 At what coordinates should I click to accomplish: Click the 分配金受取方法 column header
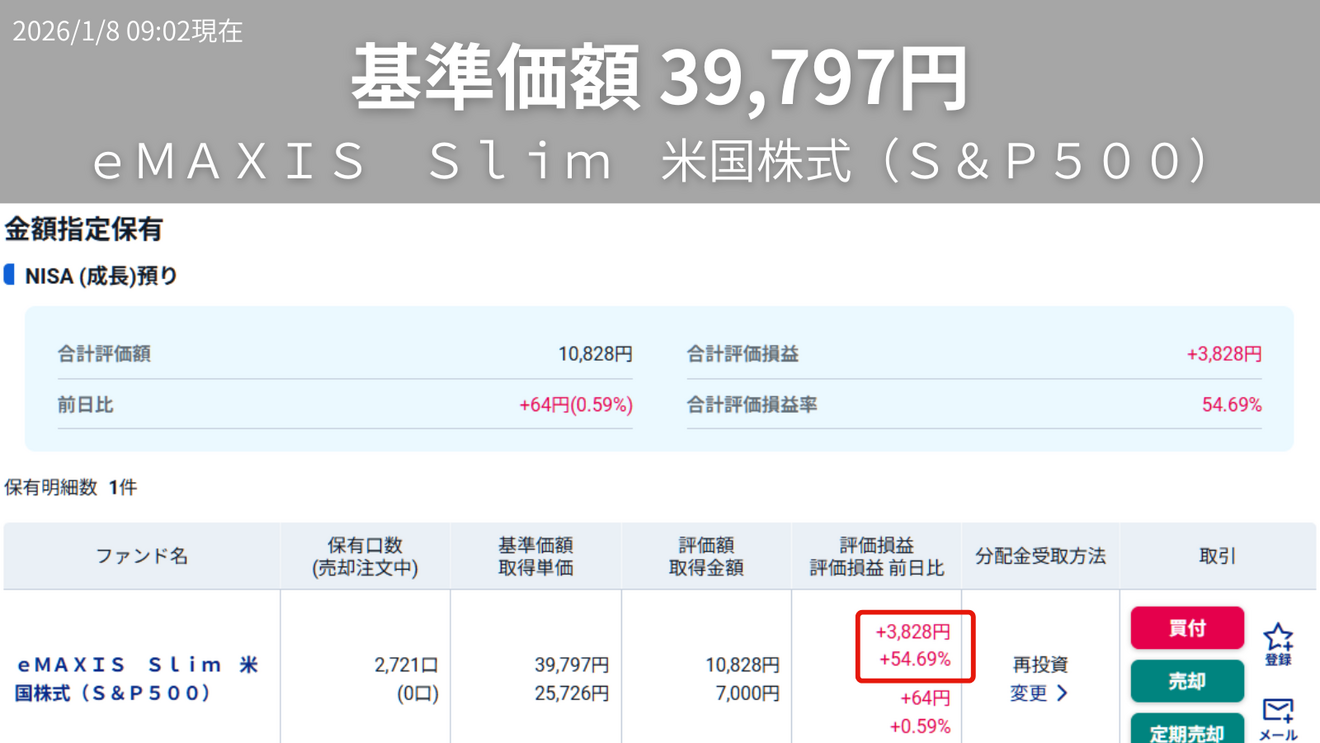point(1040,556)
